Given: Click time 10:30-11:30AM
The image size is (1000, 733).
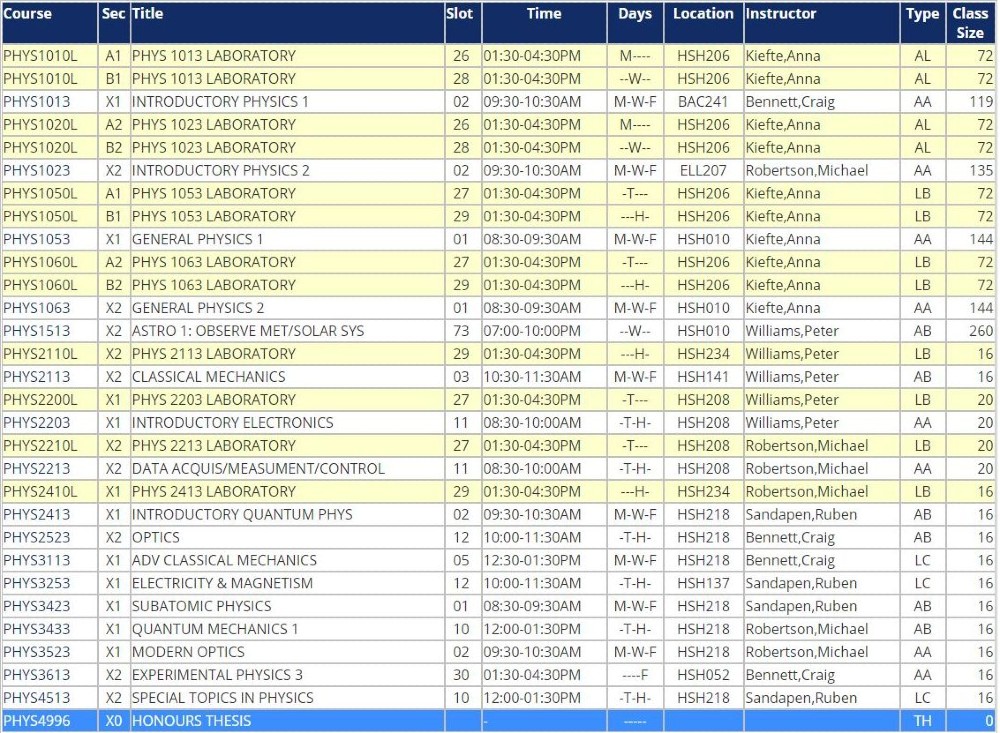Looking at the screenshot, I should tap(532, 377).
